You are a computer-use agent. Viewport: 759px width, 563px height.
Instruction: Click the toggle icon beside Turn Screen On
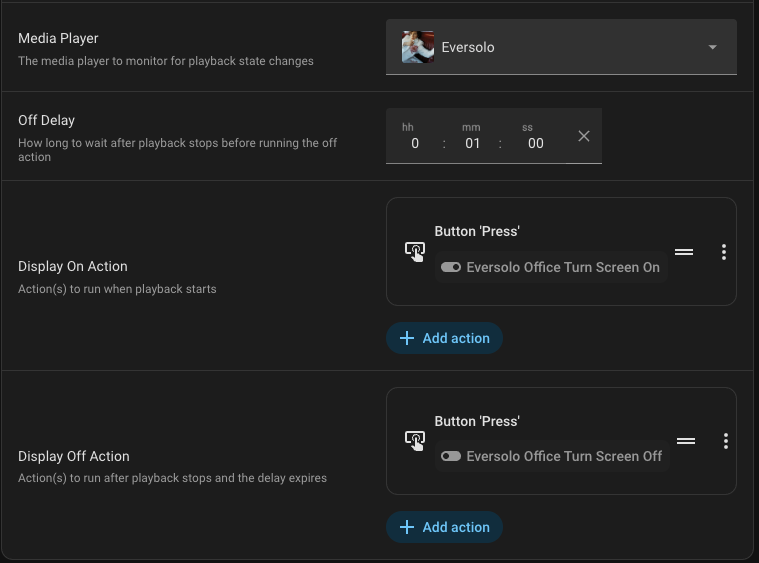[451, 268]
